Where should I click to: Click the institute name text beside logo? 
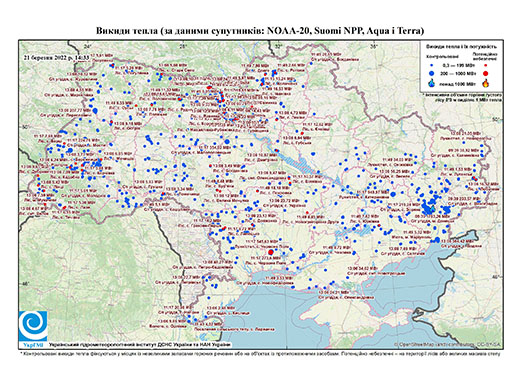click(x=139, y=344)
